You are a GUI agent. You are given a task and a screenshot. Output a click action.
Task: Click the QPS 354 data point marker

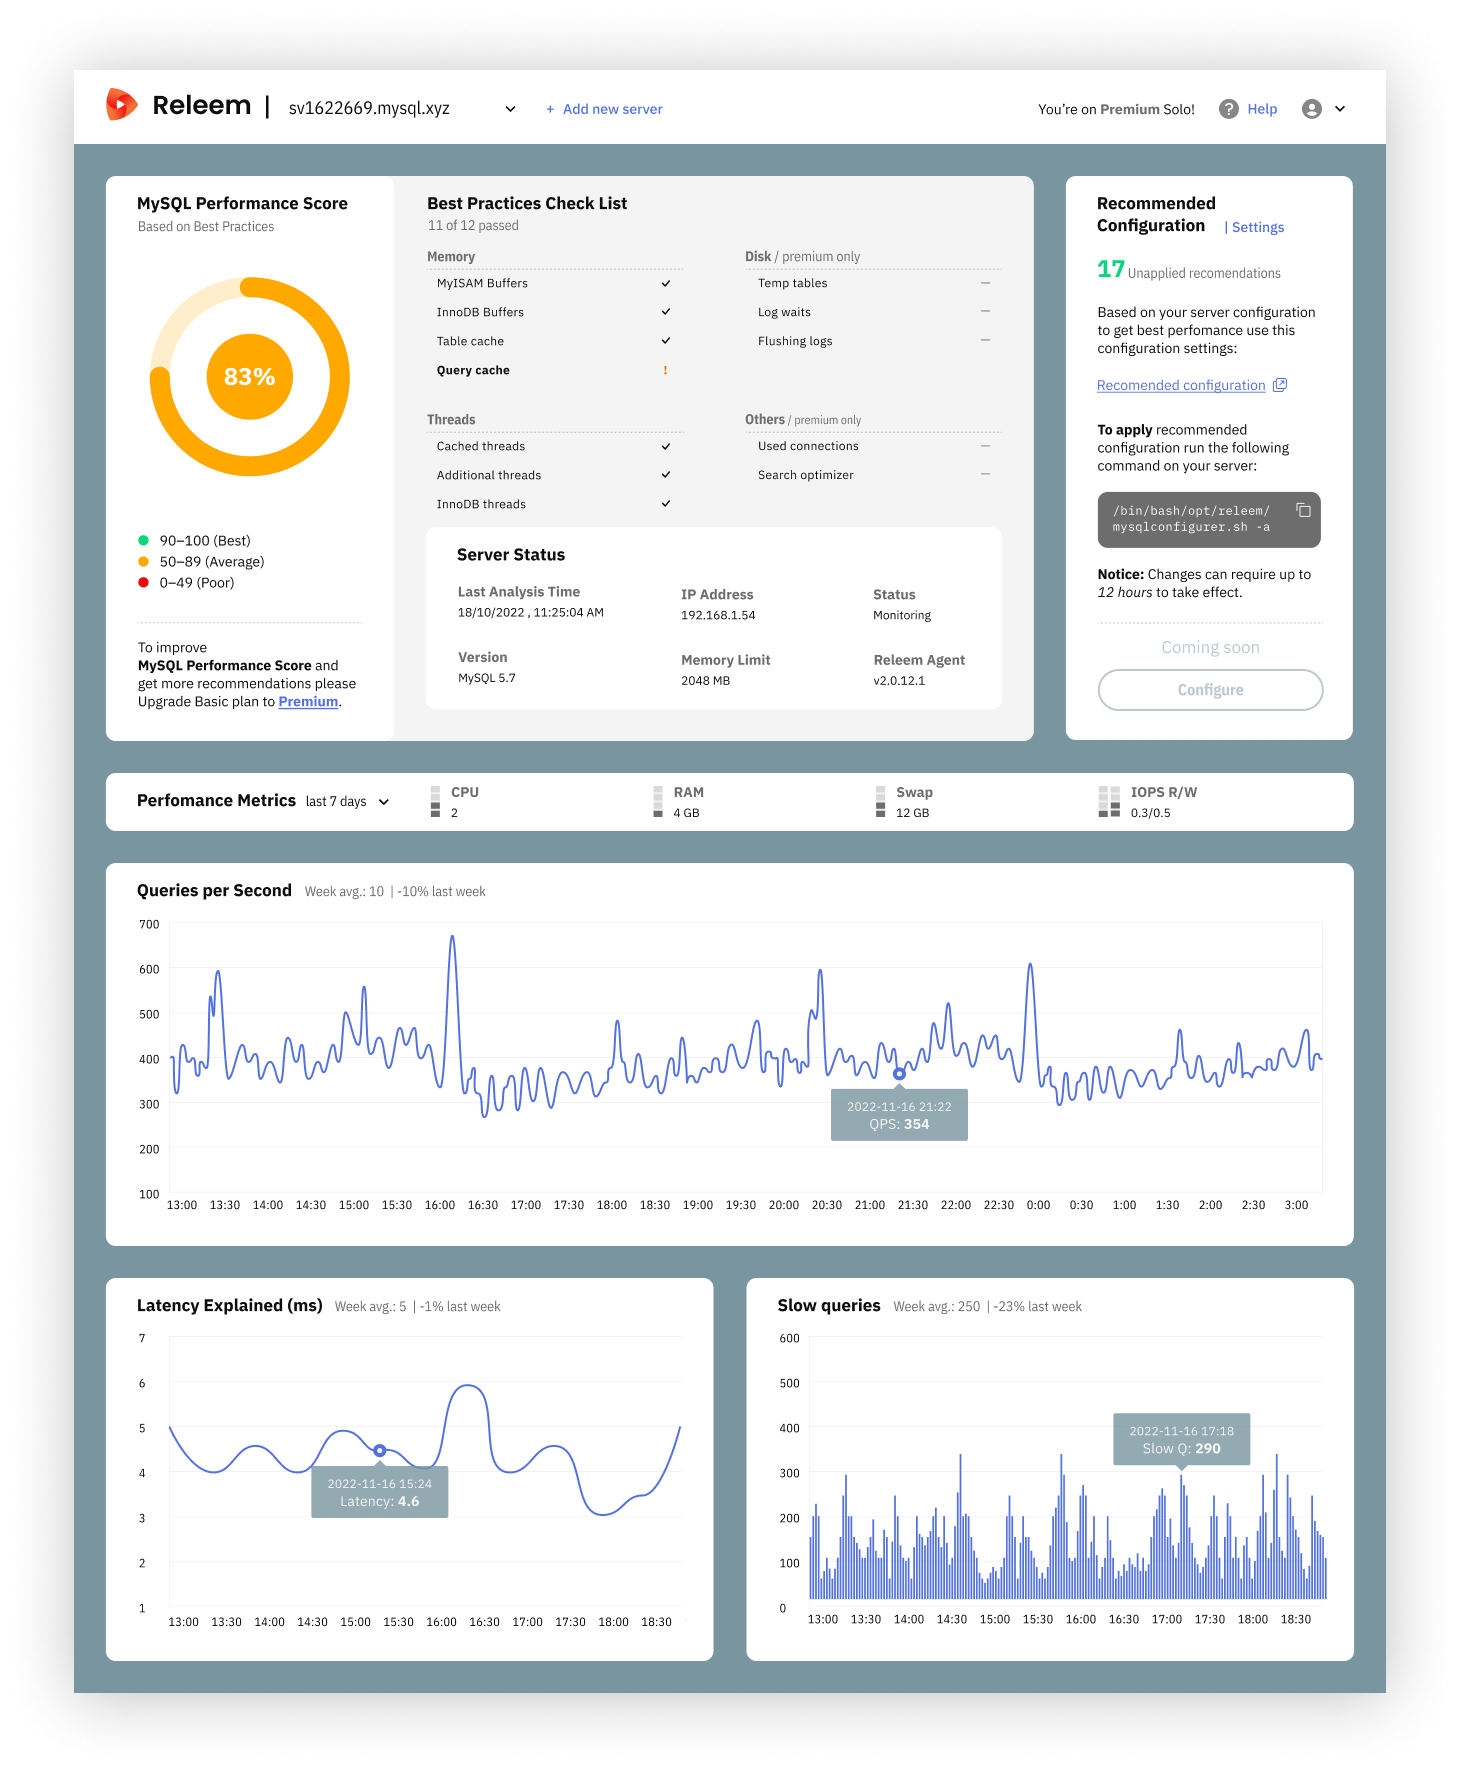pyautogui.click(x=899, y=1074)
